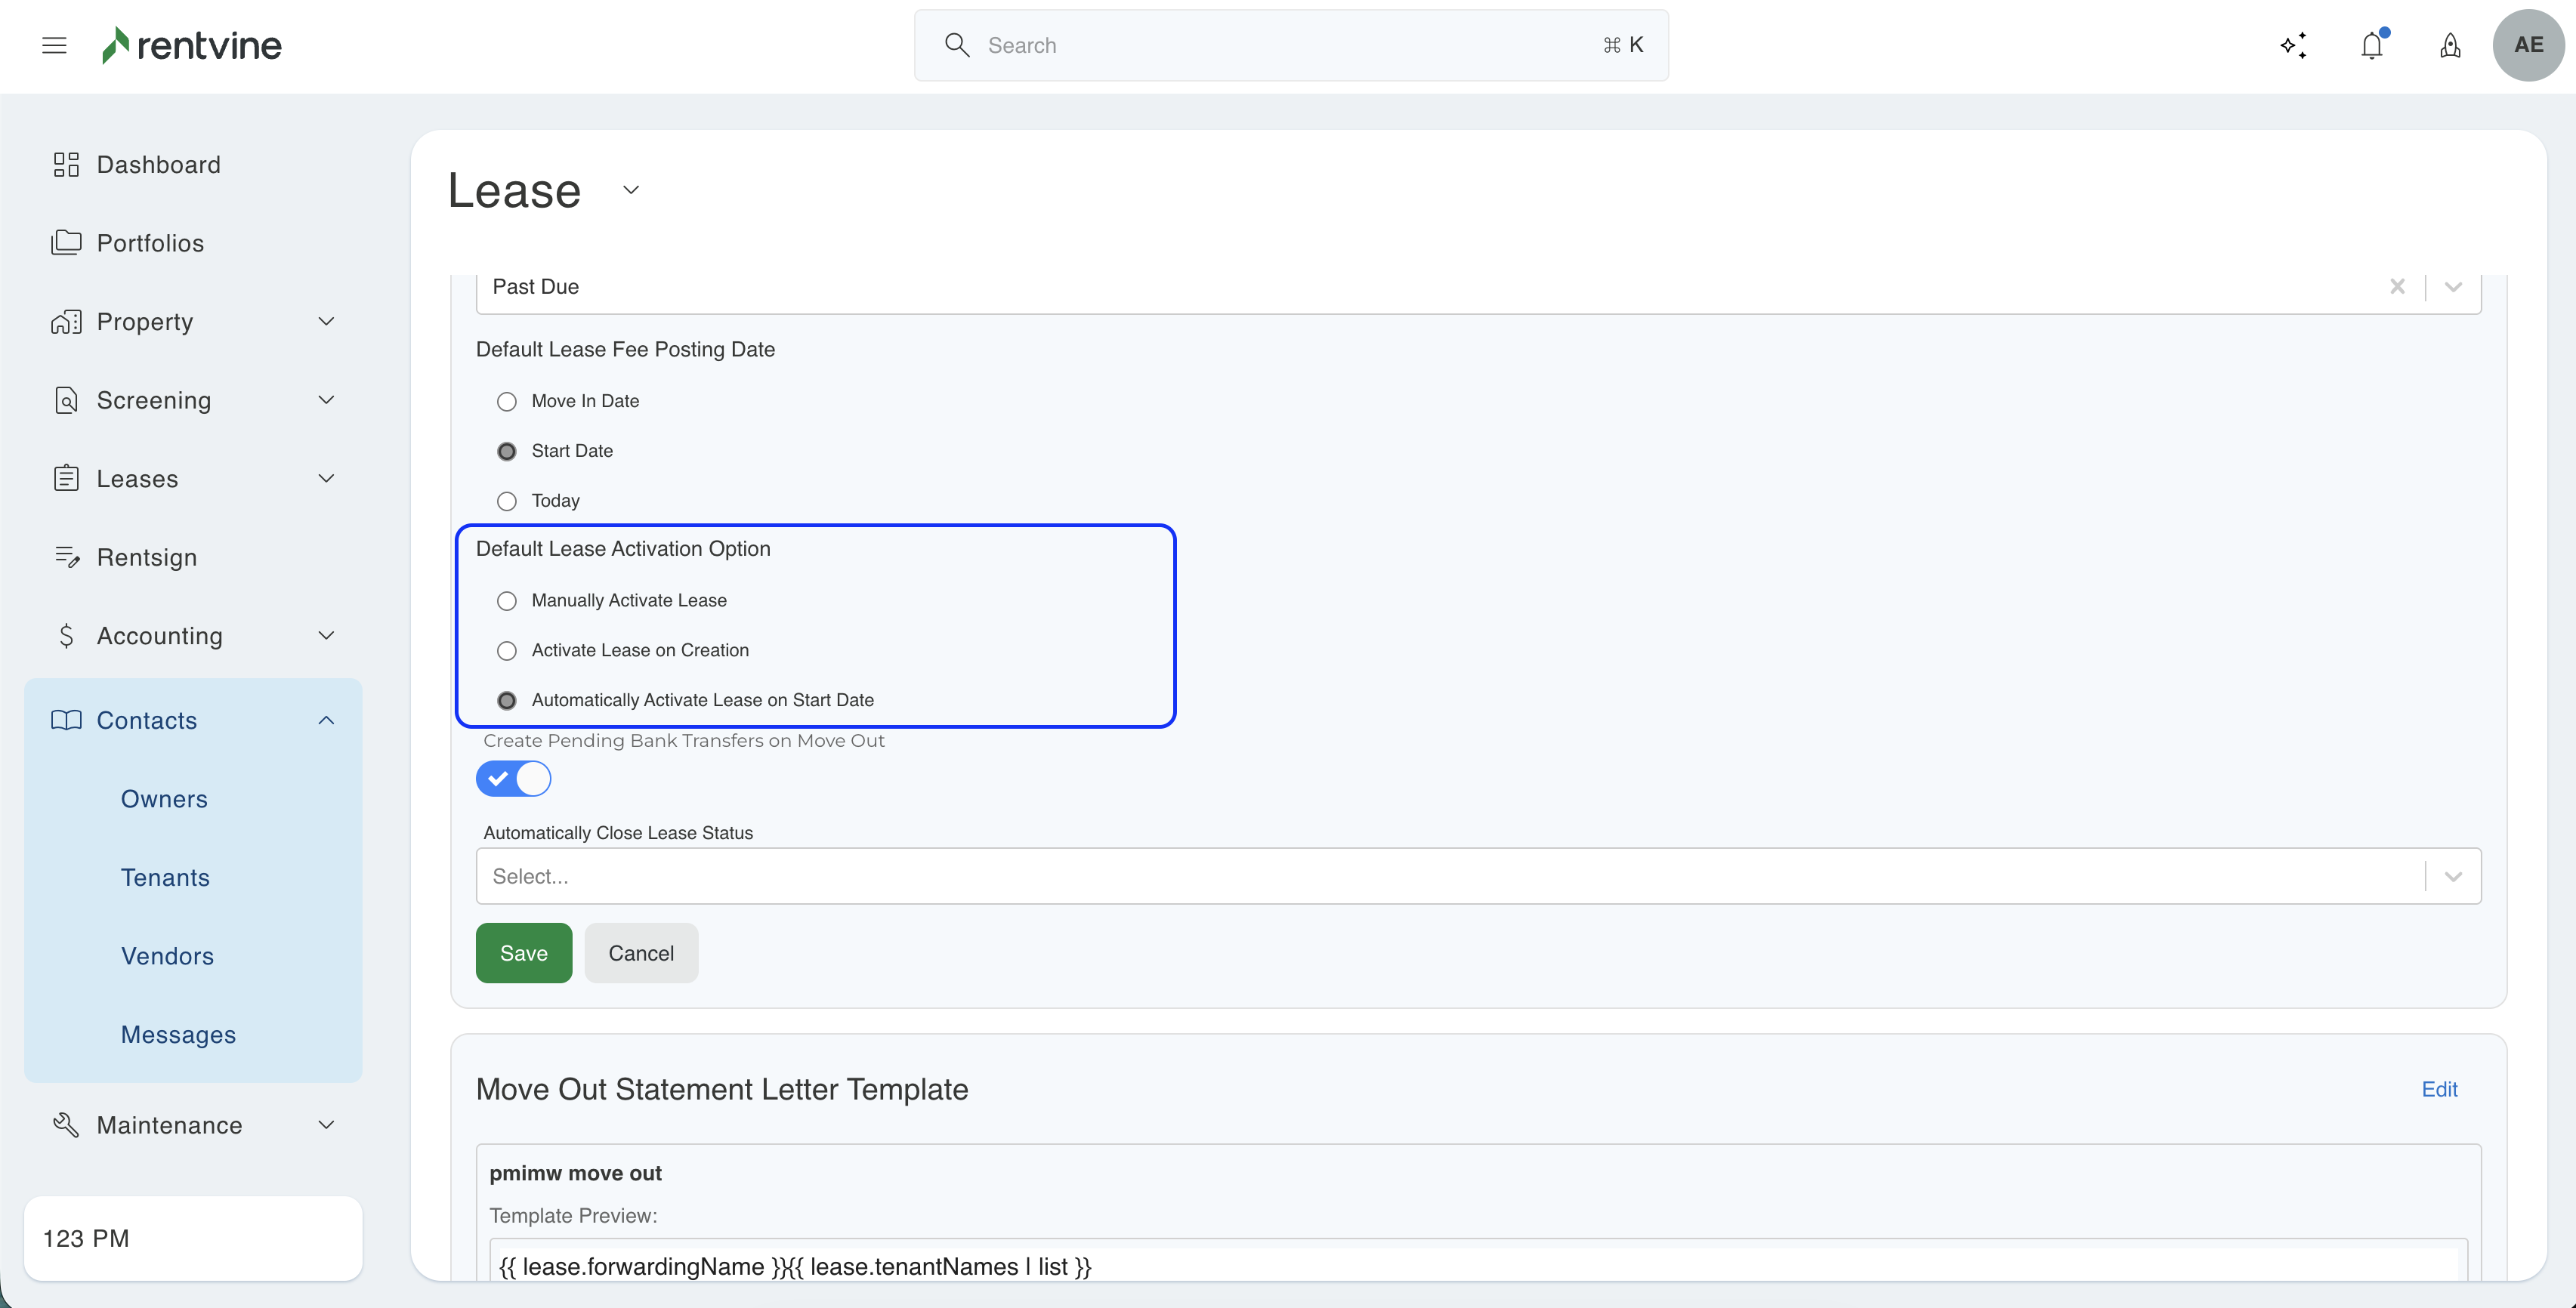Click the Rentsign signature icon

tap(66, 557)
